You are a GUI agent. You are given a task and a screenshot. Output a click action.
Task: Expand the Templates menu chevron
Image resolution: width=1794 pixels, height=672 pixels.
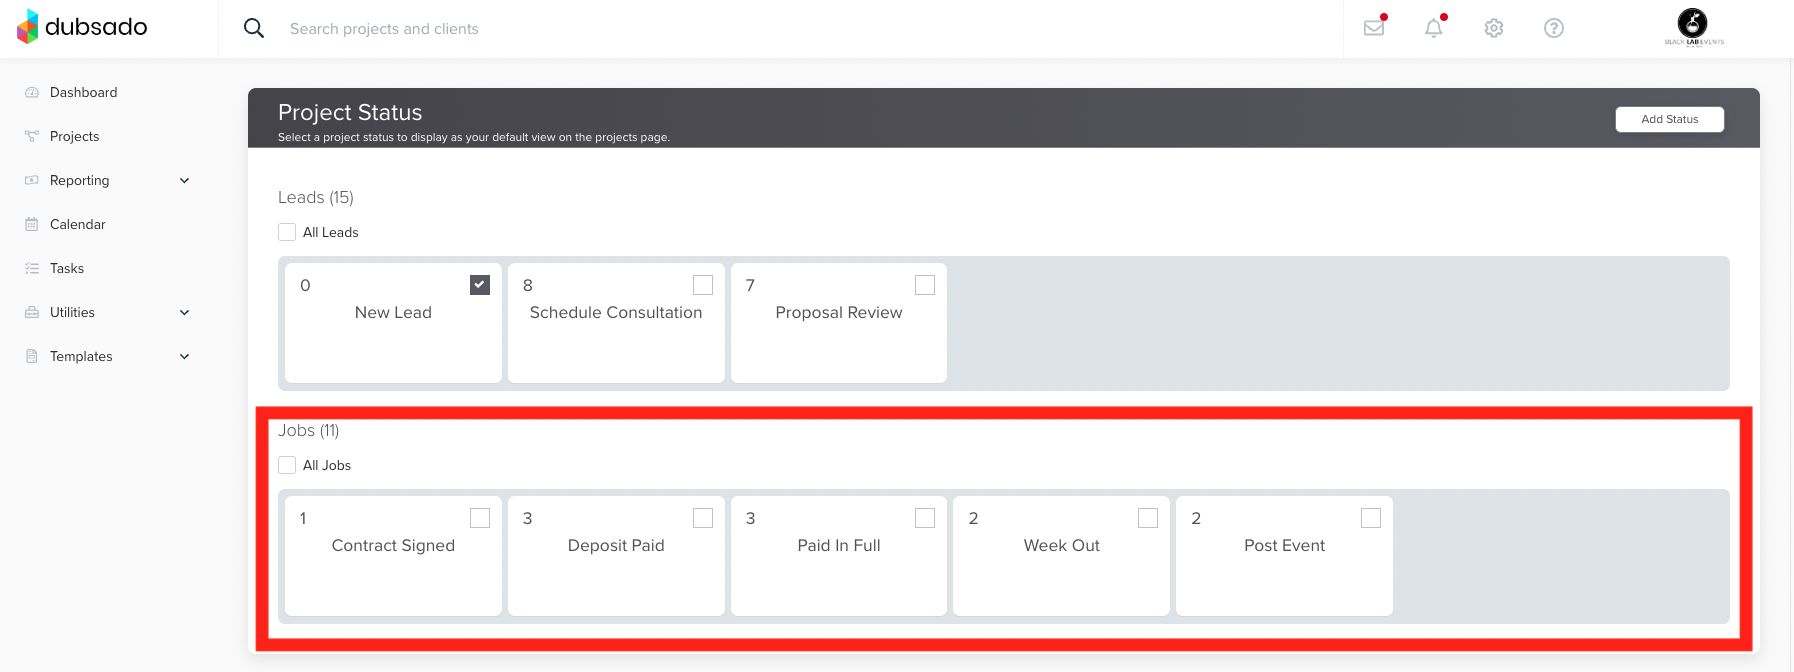click(184, 356)
